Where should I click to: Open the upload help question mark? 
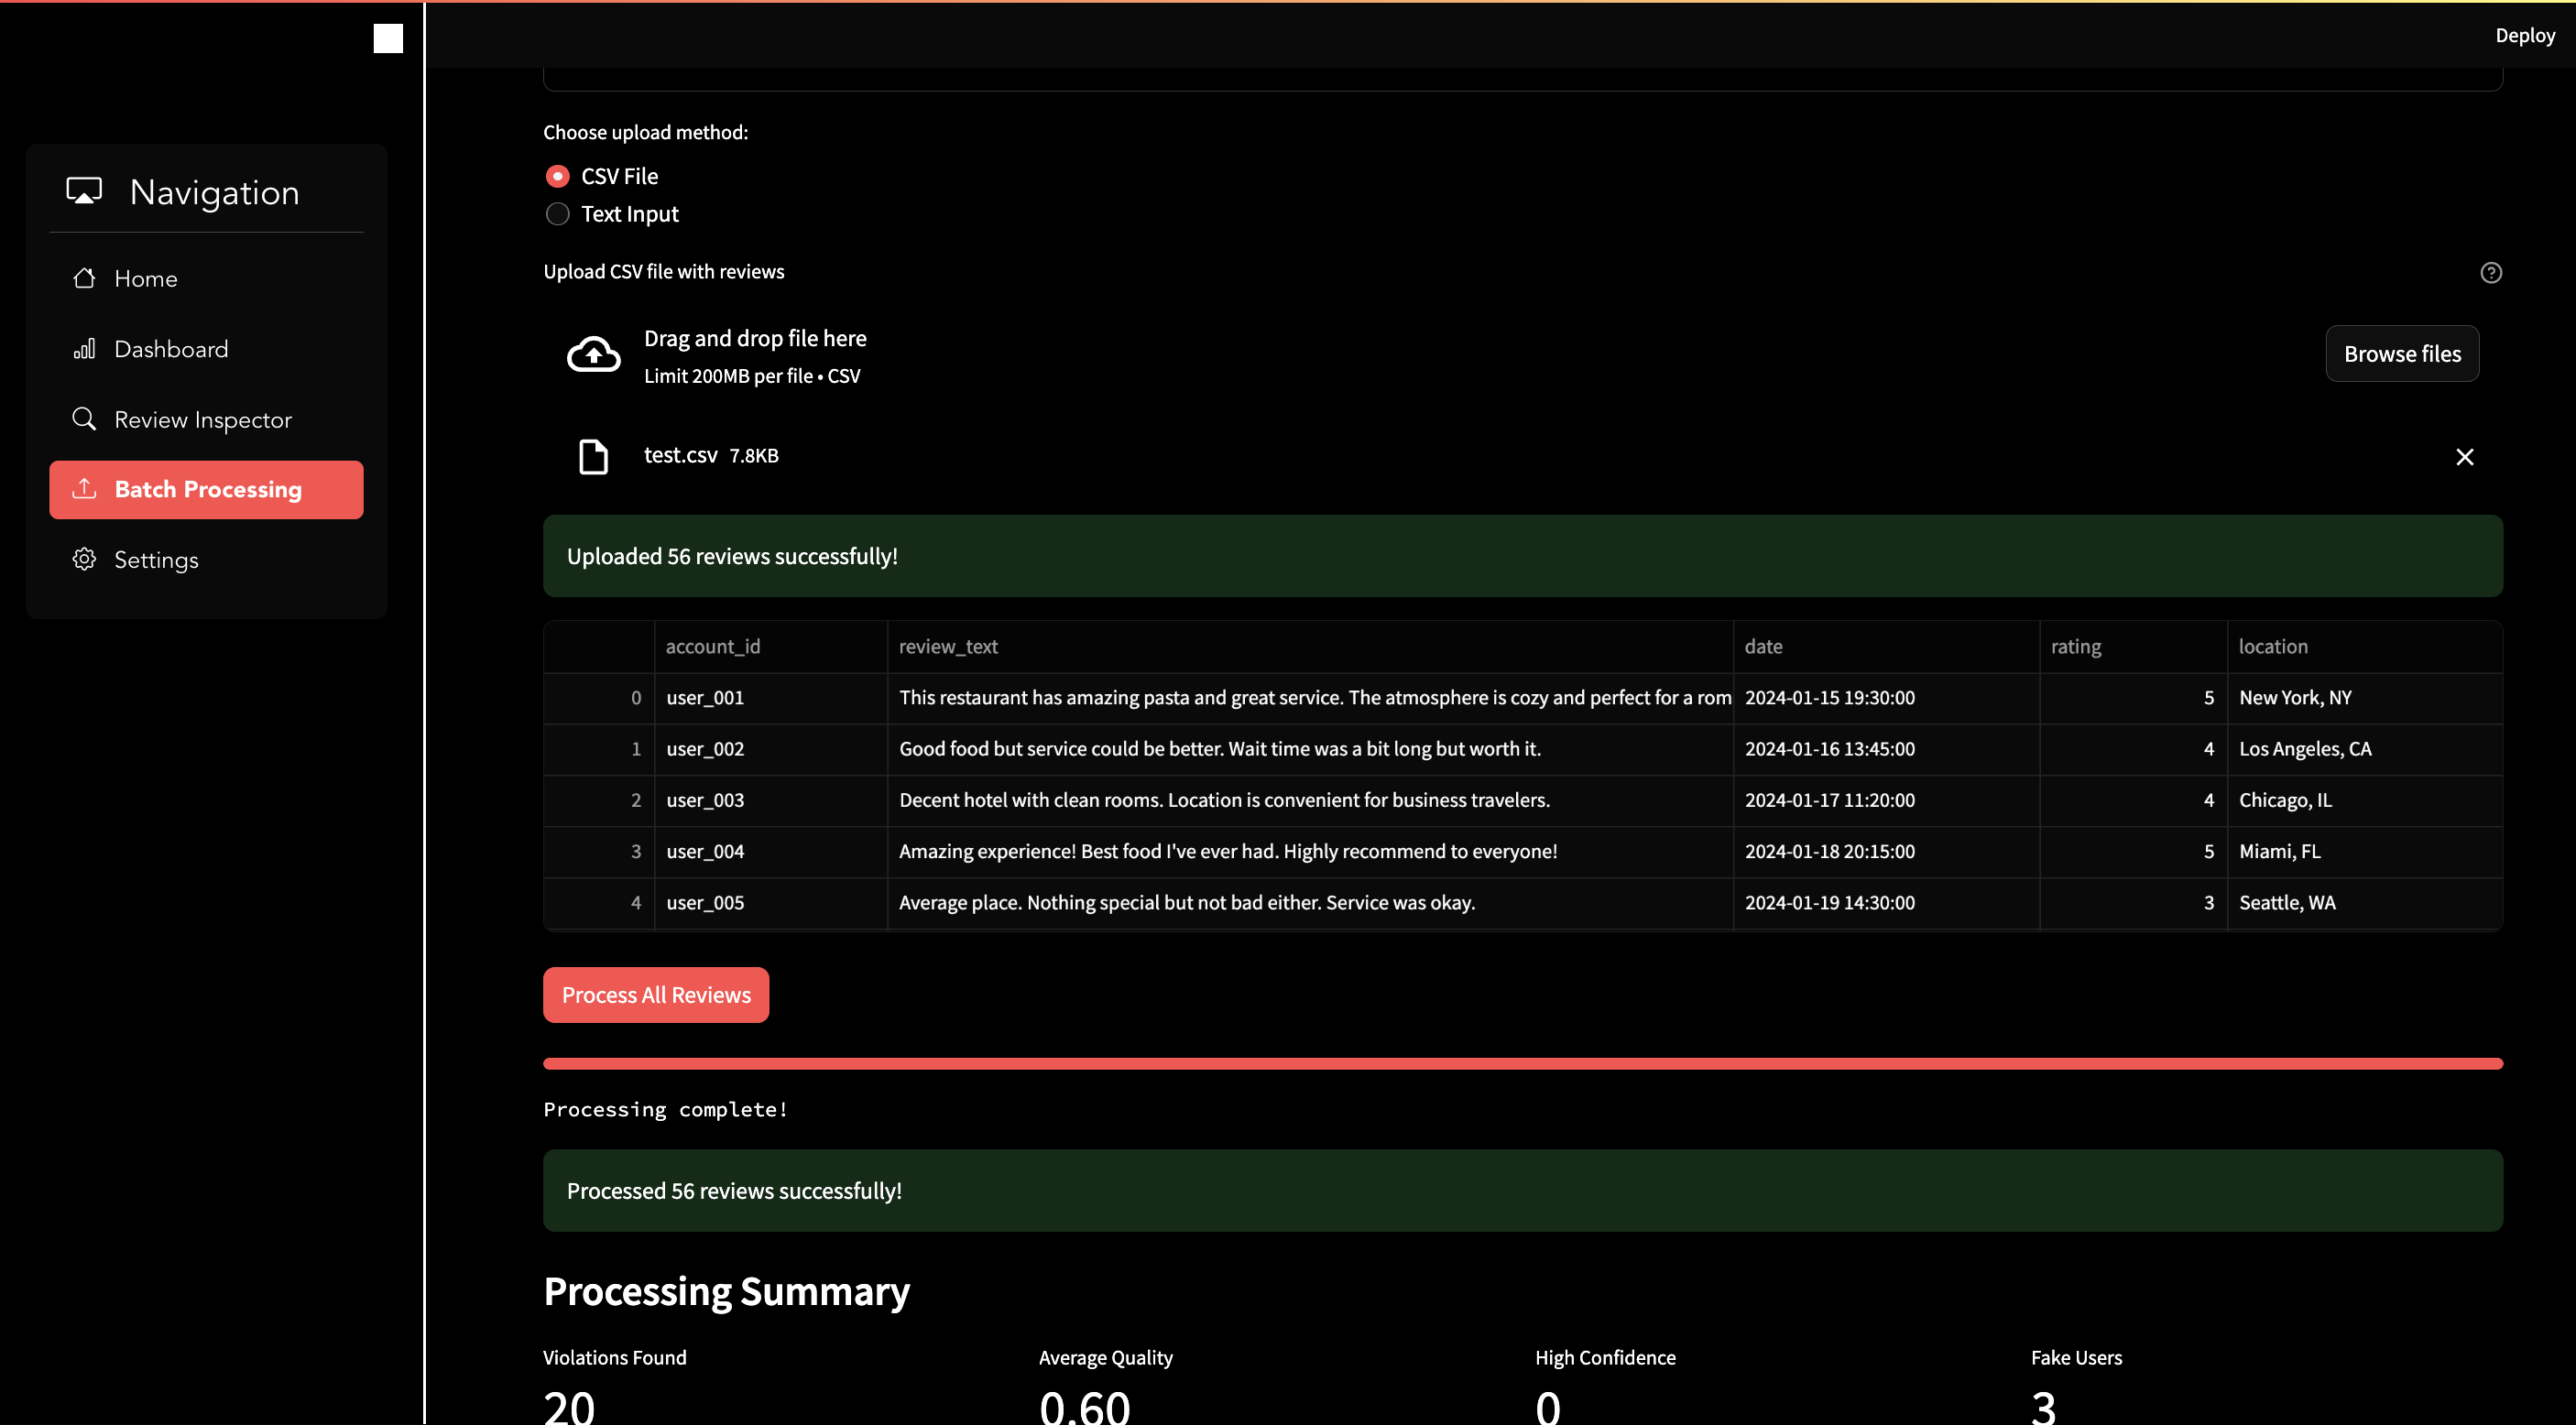tap(2490, 272)
